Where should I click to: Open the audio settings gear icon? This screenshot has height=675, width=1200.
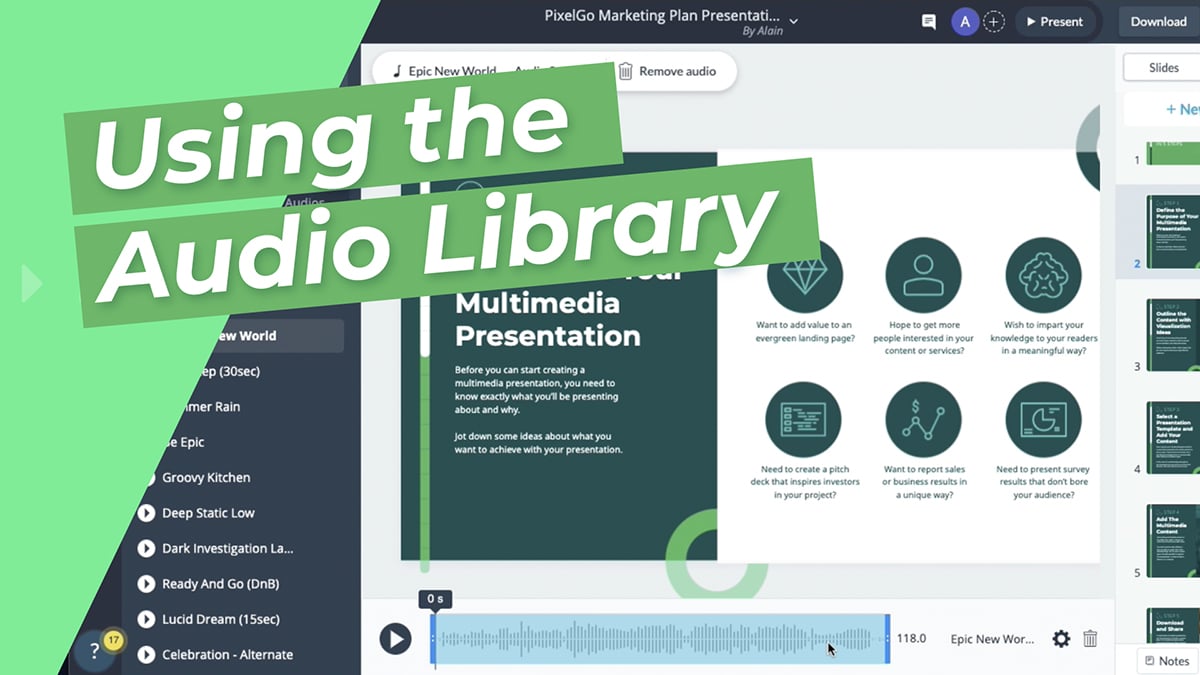1061,638
